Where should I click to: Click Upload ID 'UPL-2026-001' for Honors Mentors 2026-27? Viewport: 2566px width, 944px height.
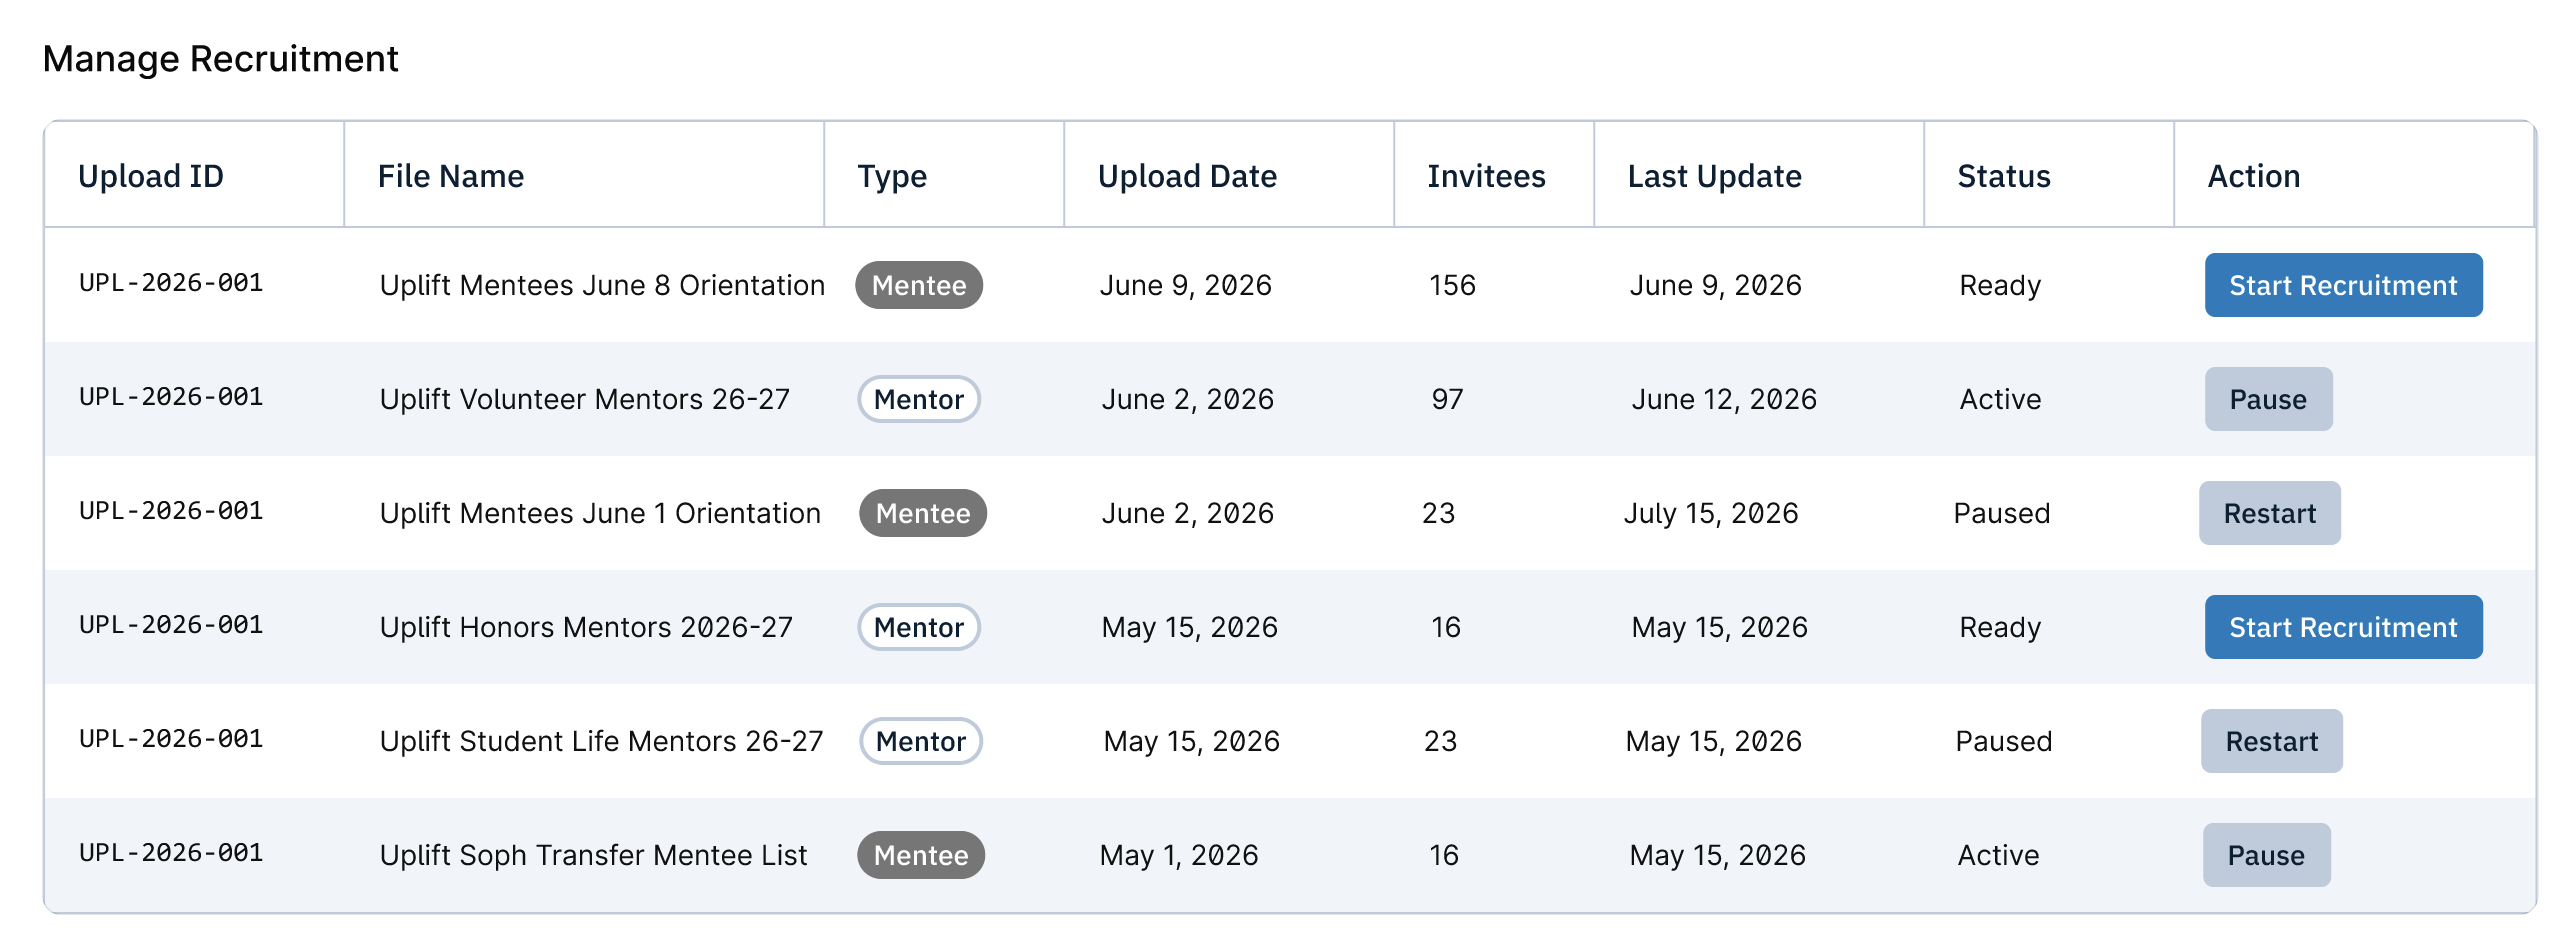(171, 625)
